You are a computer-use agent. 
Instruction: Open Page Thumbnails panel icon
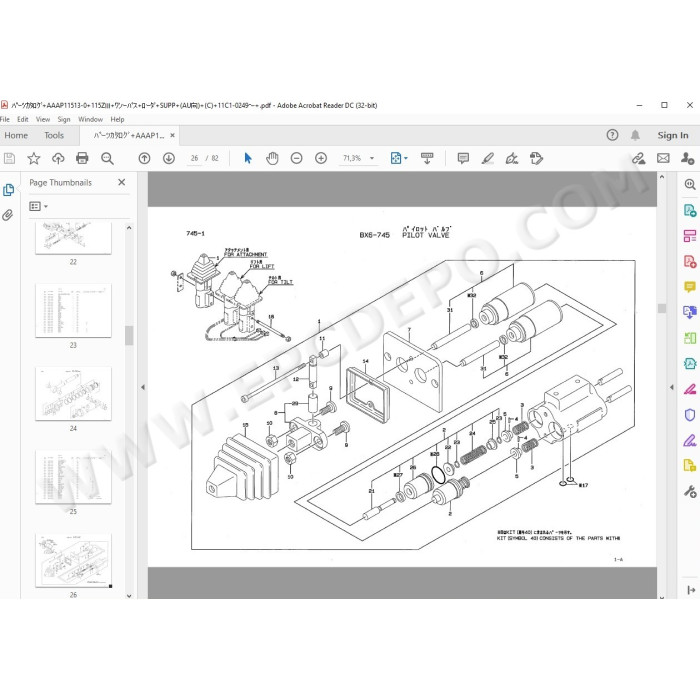(x=8, y=190)
